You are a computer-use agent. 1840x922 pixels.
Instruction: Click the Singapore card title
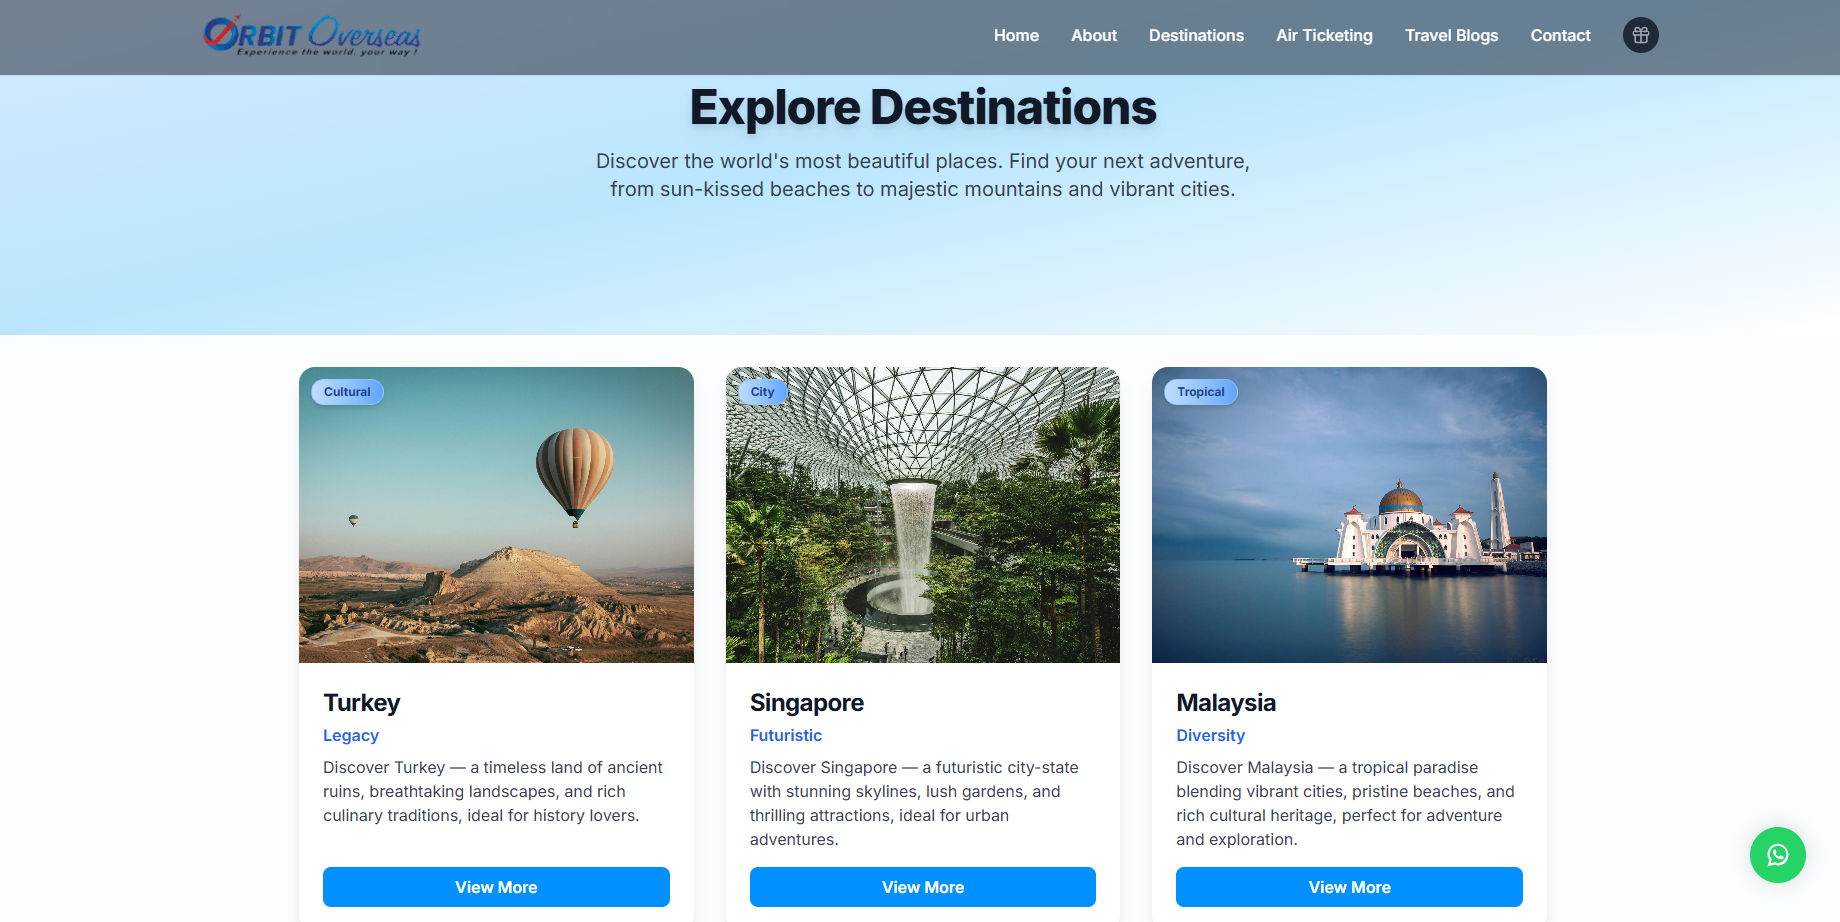click(x=807, y=703)
